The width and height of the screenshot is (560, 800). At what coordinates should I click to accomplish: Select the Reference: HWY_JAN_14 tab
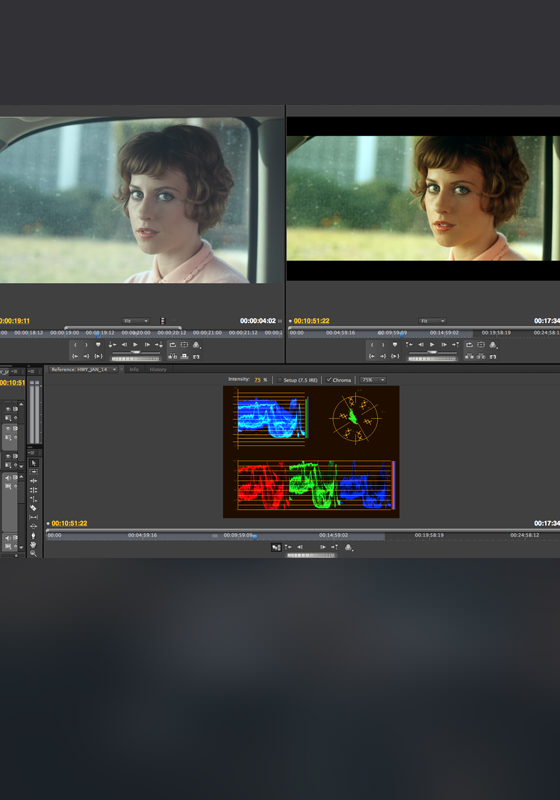tap(79, 369)
